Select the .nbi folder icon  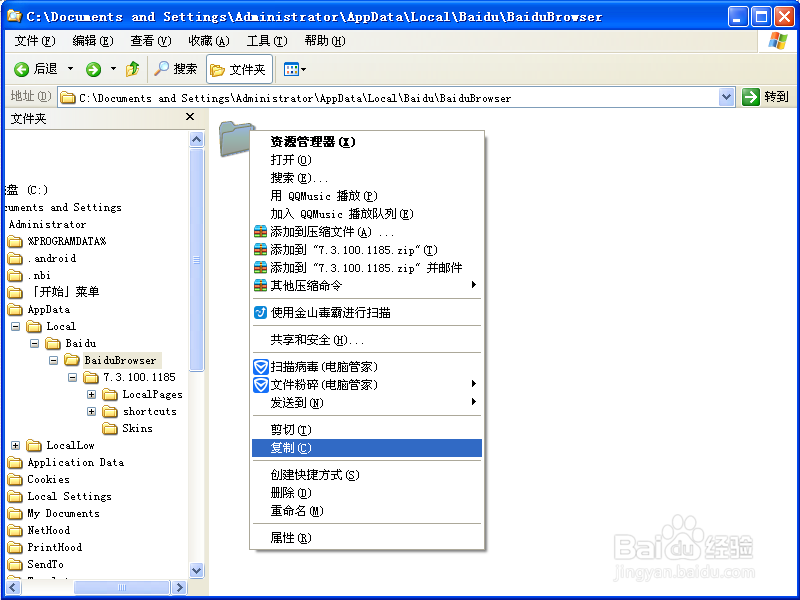(15, 276)
